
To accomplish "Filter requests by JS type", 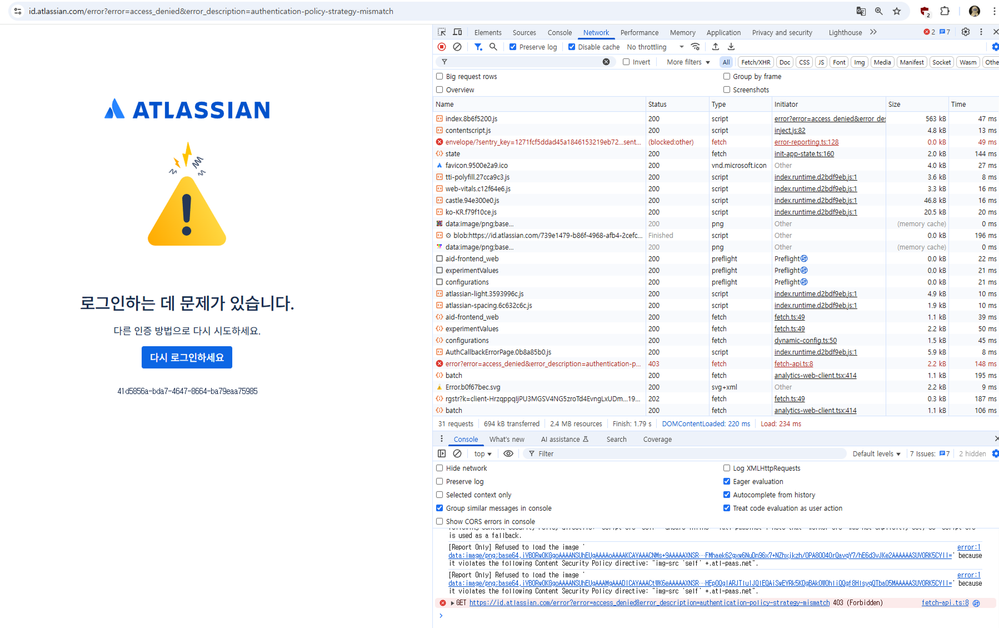I will pyautogui.click(x=821, y=62).
